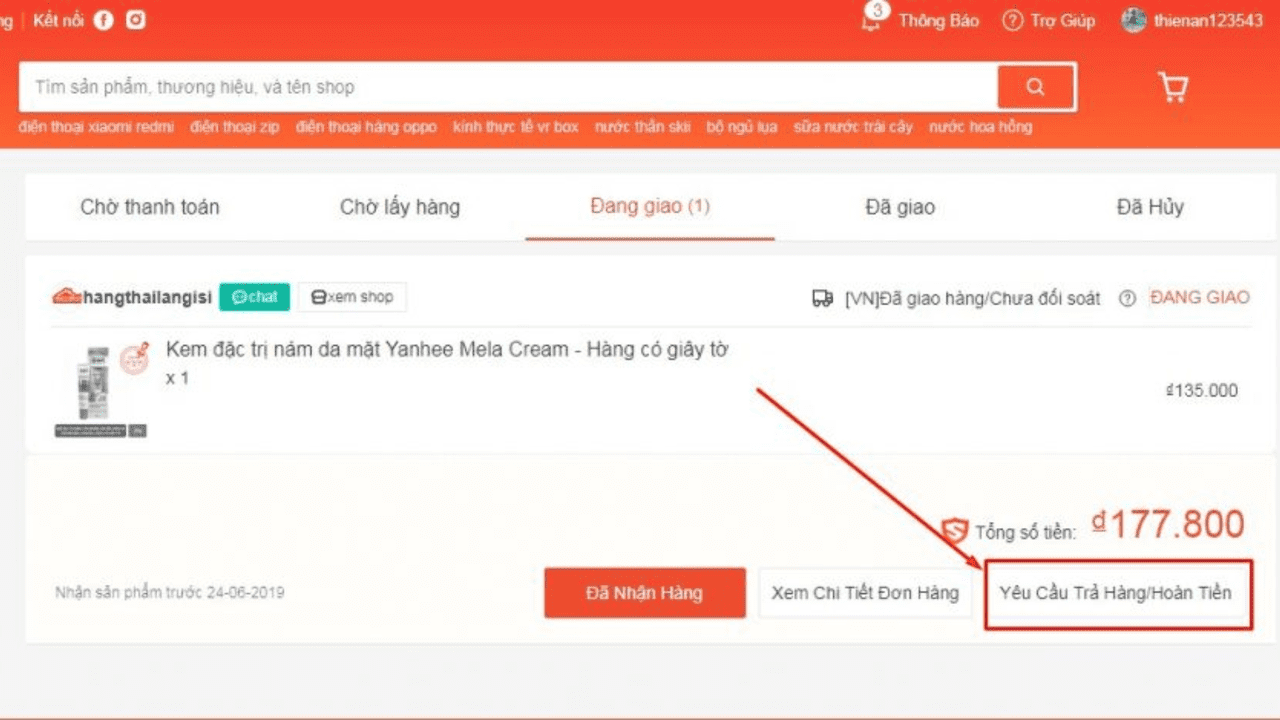This screenshot has width=1280, height=720.
Task: Open the shopping cart icon
Action: 1172,87
